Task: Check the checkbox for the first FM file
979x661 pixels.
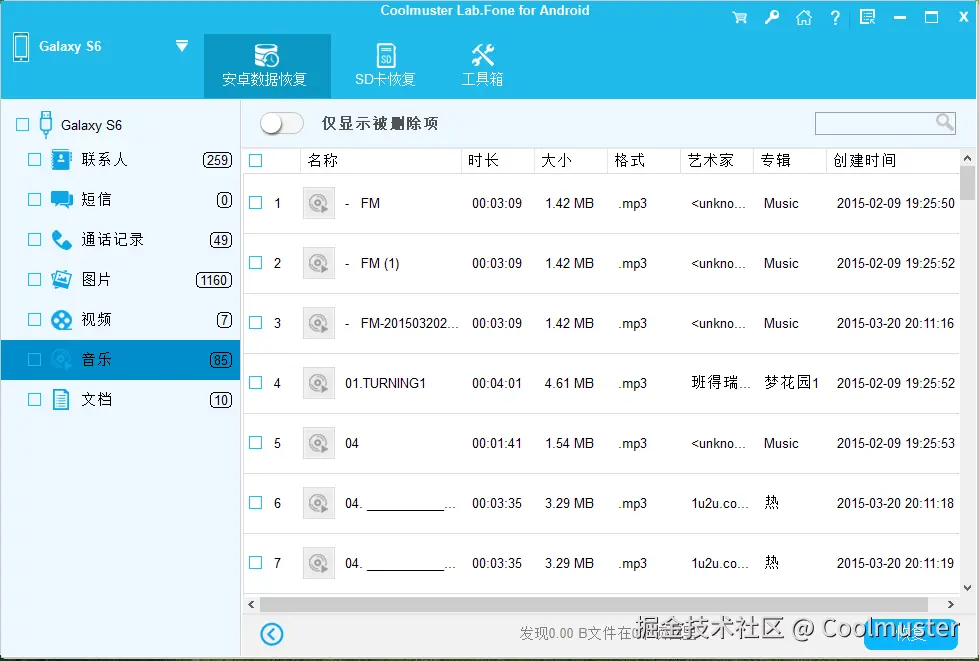Action: click(x=254, y=203)
